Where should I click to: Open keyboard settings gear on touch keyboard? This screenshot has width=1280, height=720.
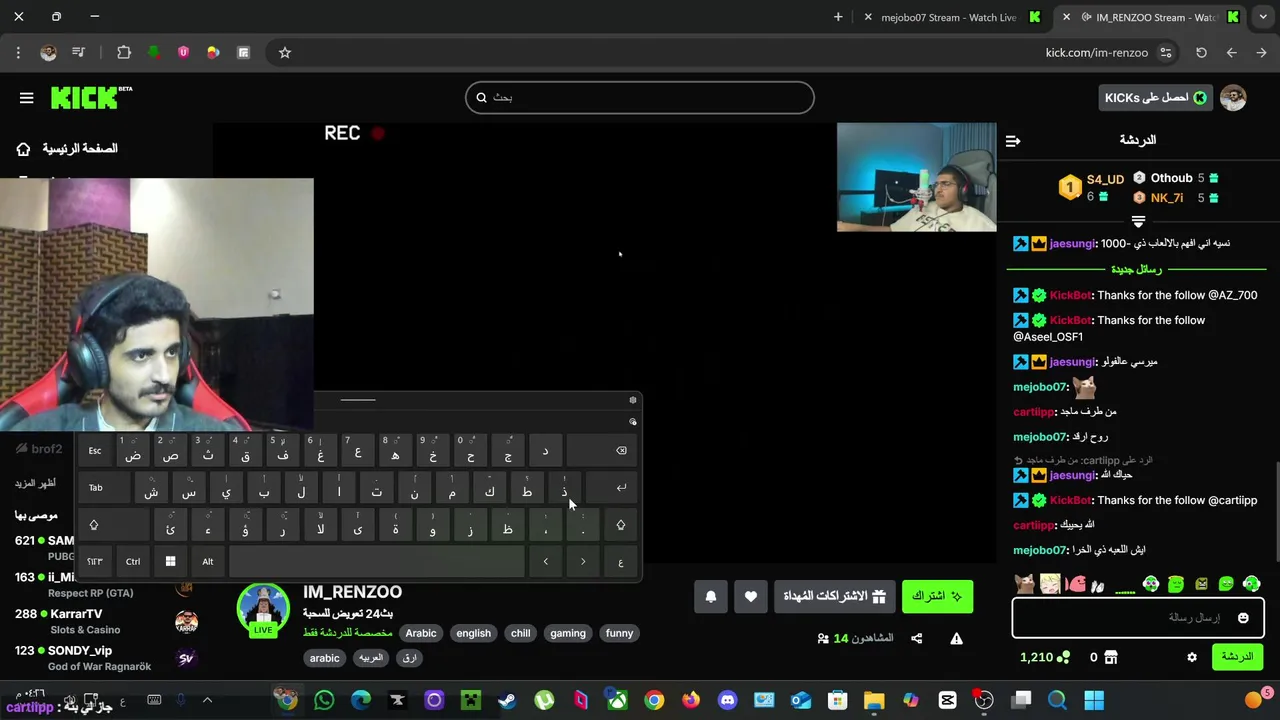[633, 400]
